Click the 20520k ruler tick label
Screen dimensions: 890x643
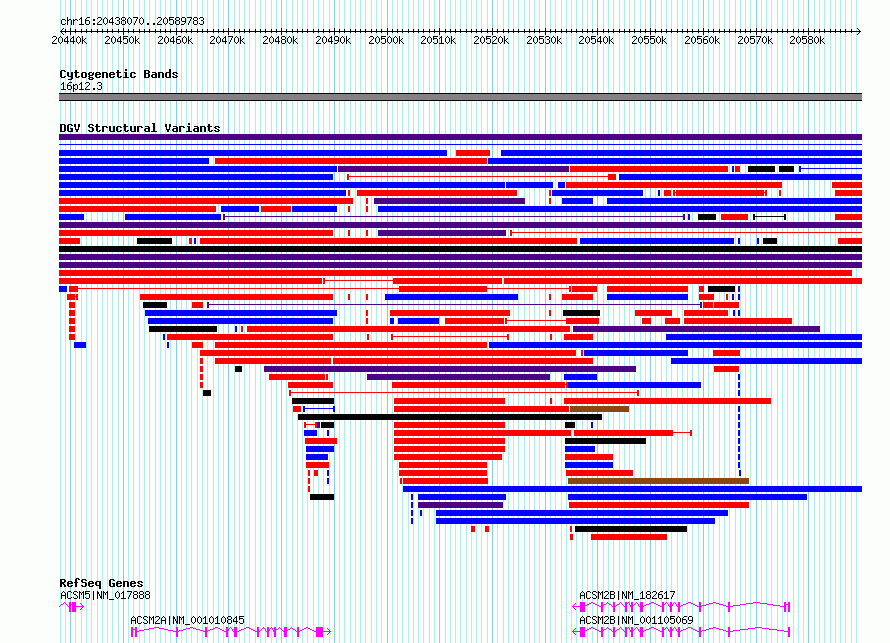(x=491, y=40)
